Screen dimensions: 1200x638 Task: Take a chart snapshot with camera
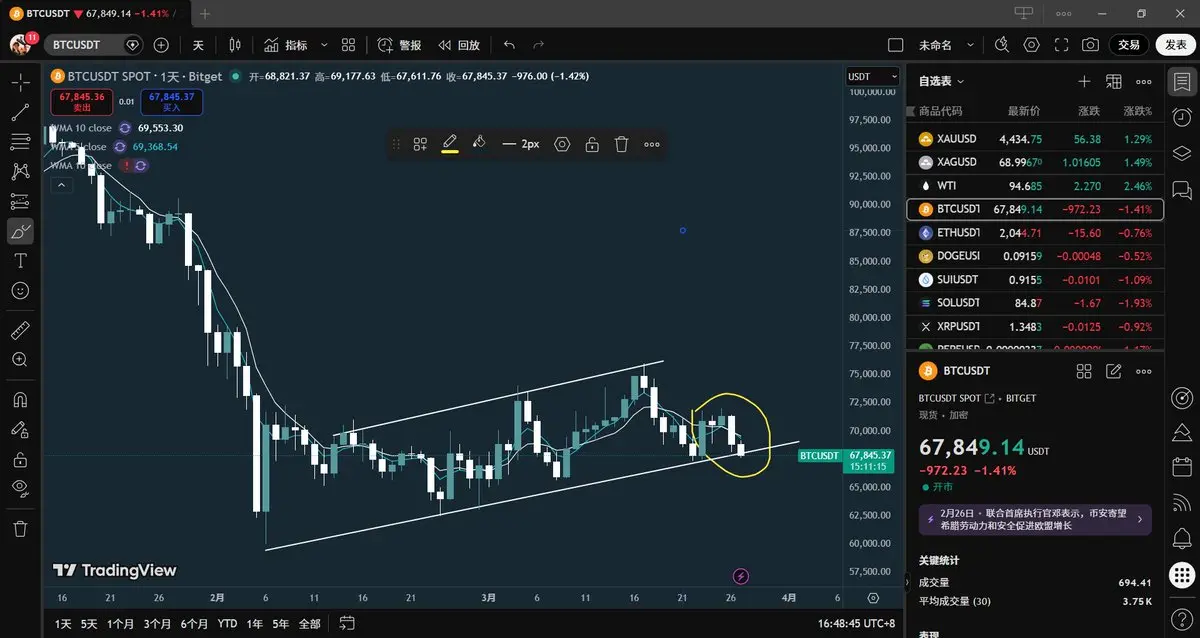coord(1090,45)
